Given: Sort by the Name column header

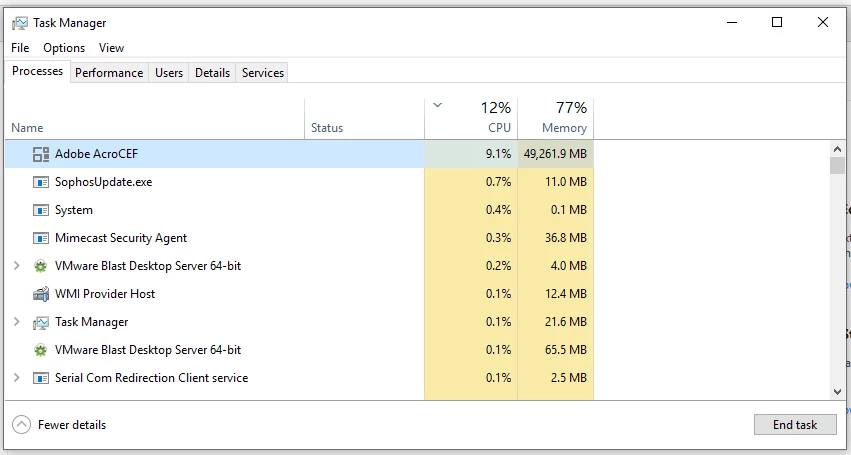Looking at the screenshot, I should (155, 118).
